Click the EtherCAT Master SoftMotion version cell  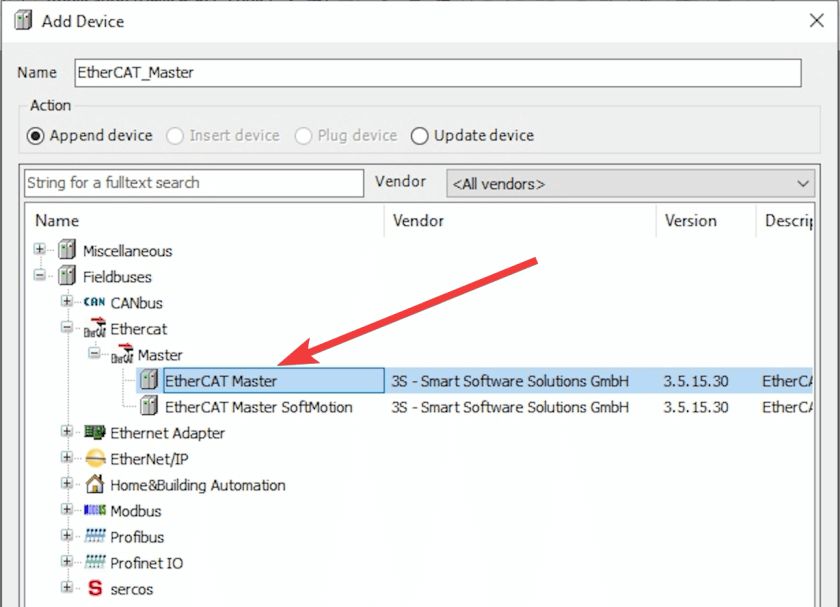click(x=696, y=407)
